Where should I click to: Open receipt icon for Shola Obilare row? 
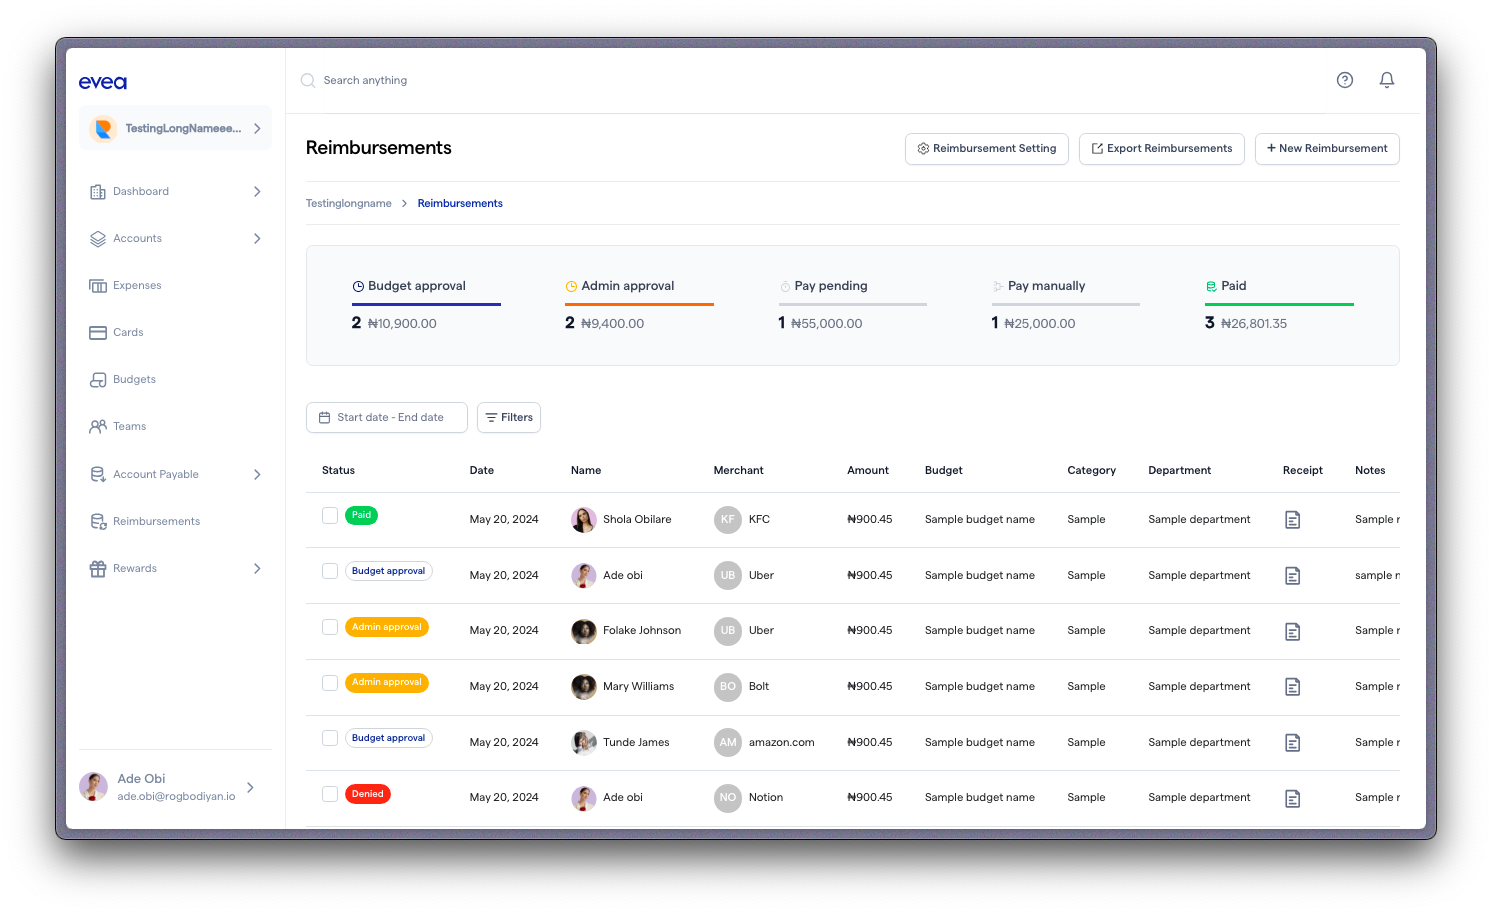(x=1292, y=520)
